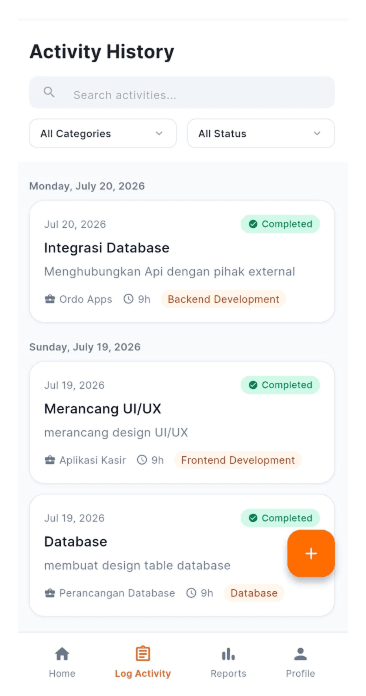Click membuat design table database description
The width and height of the screenshot is (366, 696).
[x=137, y=566]
